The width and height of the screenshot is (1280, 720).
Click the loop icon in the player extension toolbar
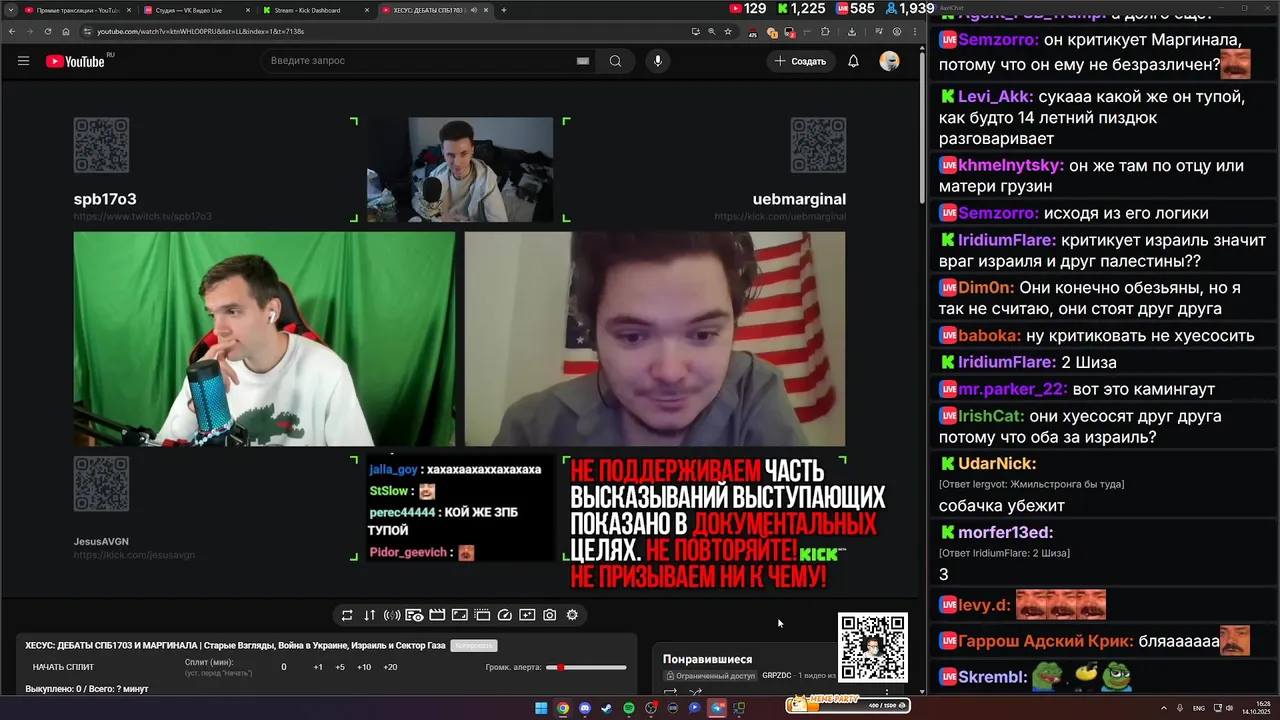tap(347, 615)
